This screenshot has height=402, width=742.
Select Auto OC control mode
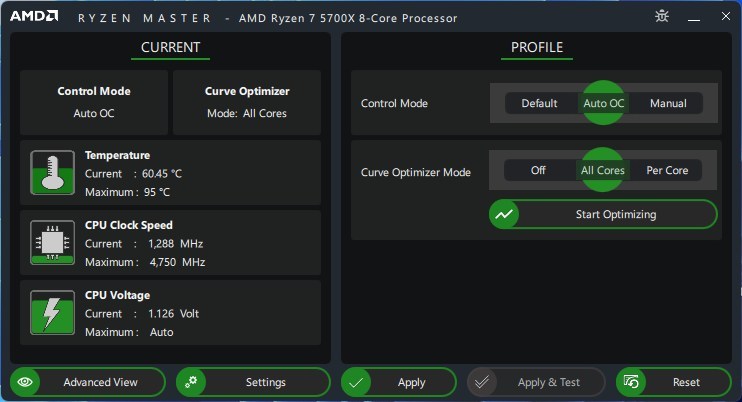pos(603,103)
